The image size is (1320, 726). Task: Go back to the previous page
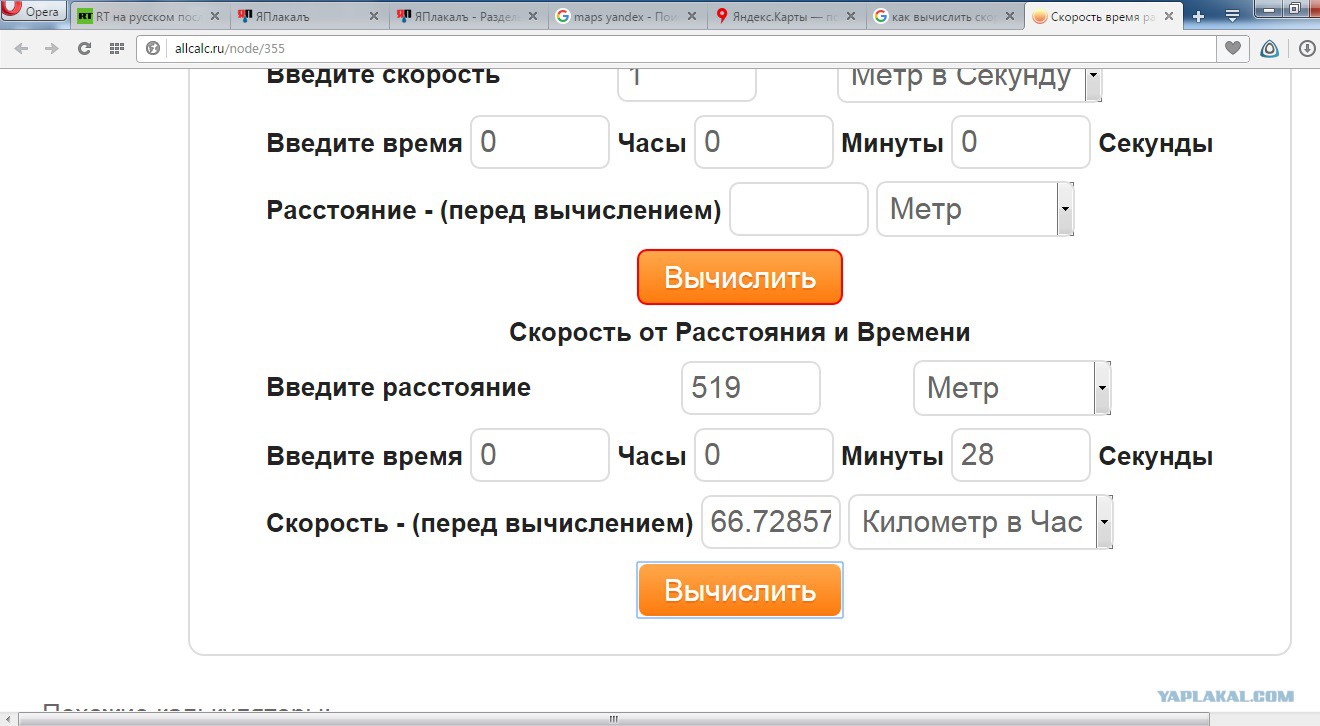tap(21, 48)
